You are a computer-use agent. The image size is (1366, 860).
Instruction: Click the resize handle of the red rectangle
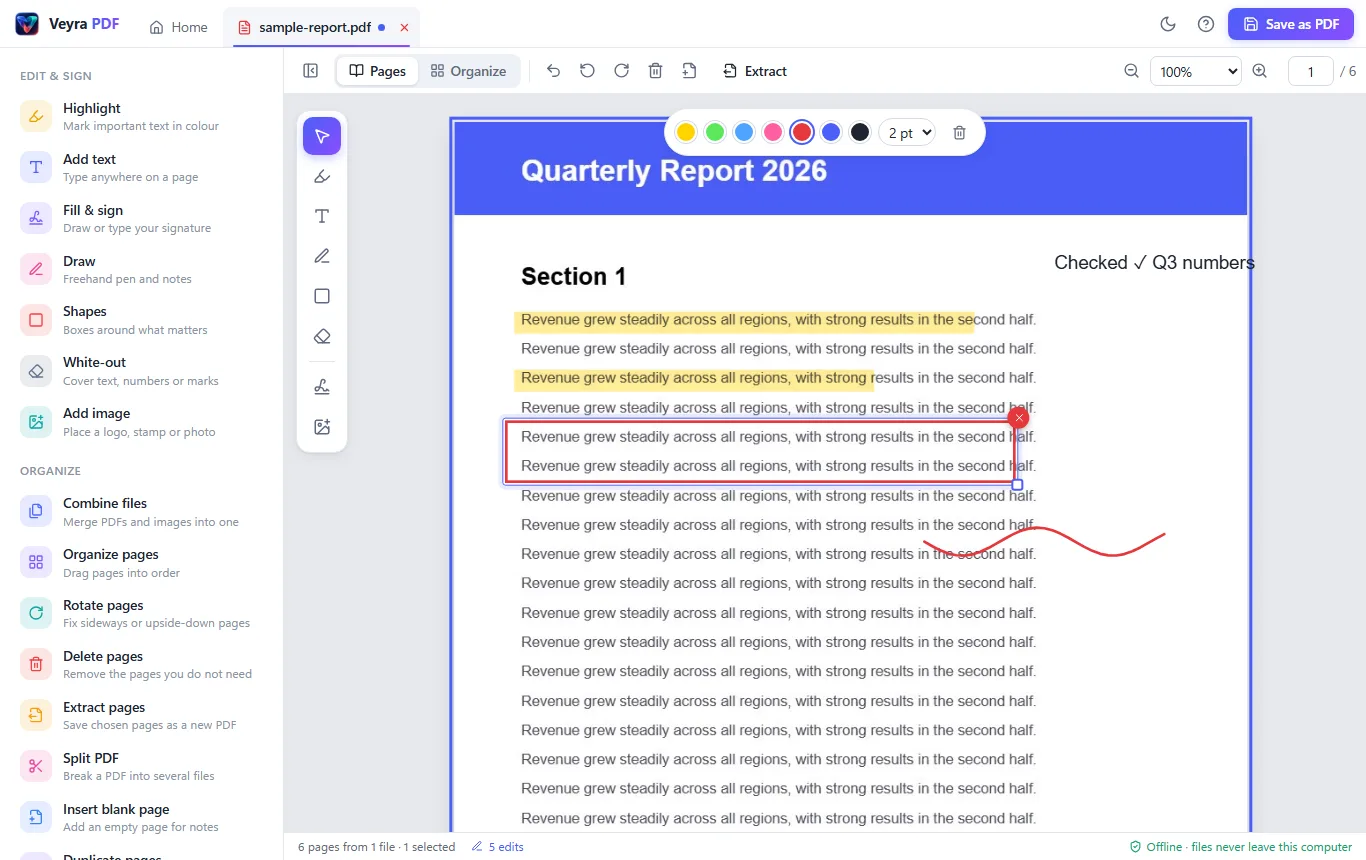(x=1018, y=485)
